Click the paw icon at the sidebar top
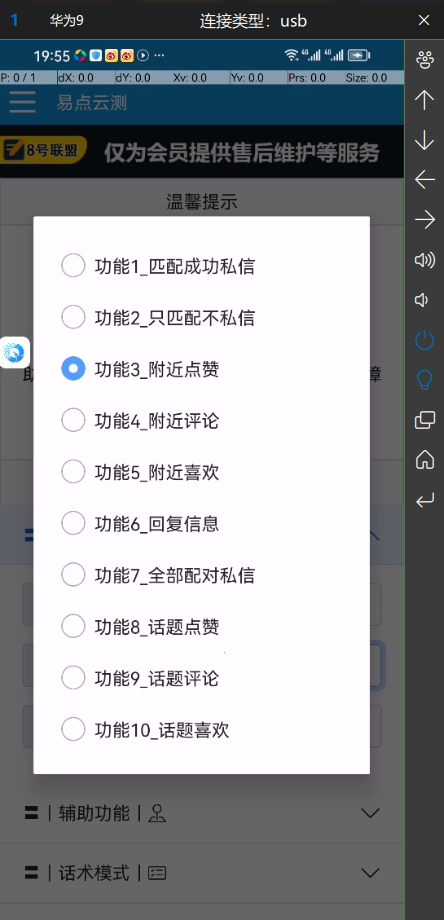Image resolution: width=444 pixels, height=920 pixels. tap(424, 60)
